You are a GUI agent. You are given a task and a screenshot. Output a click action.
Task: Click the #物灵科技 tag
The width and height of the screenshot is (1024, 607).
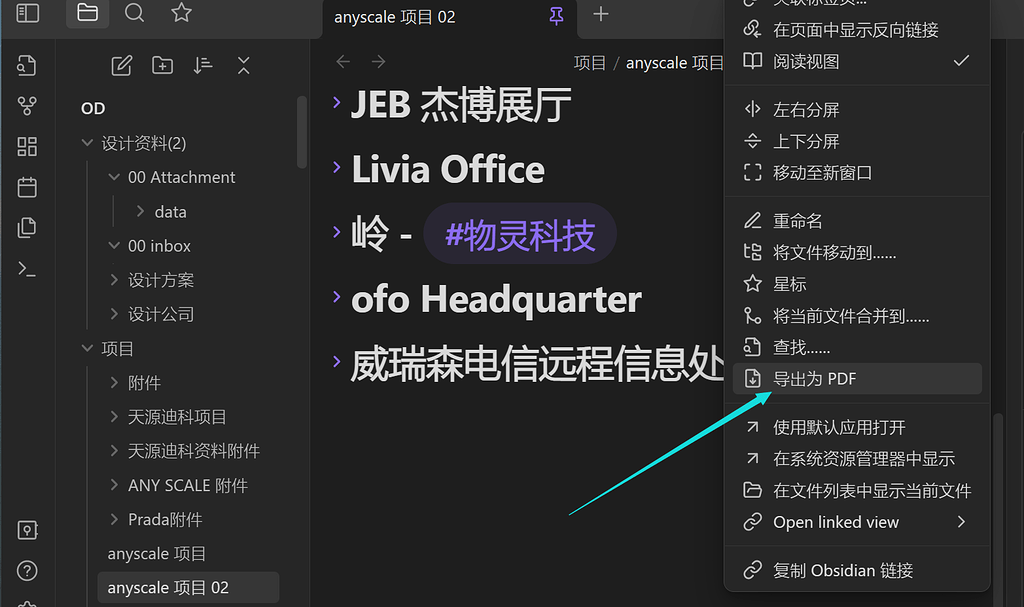520,234
